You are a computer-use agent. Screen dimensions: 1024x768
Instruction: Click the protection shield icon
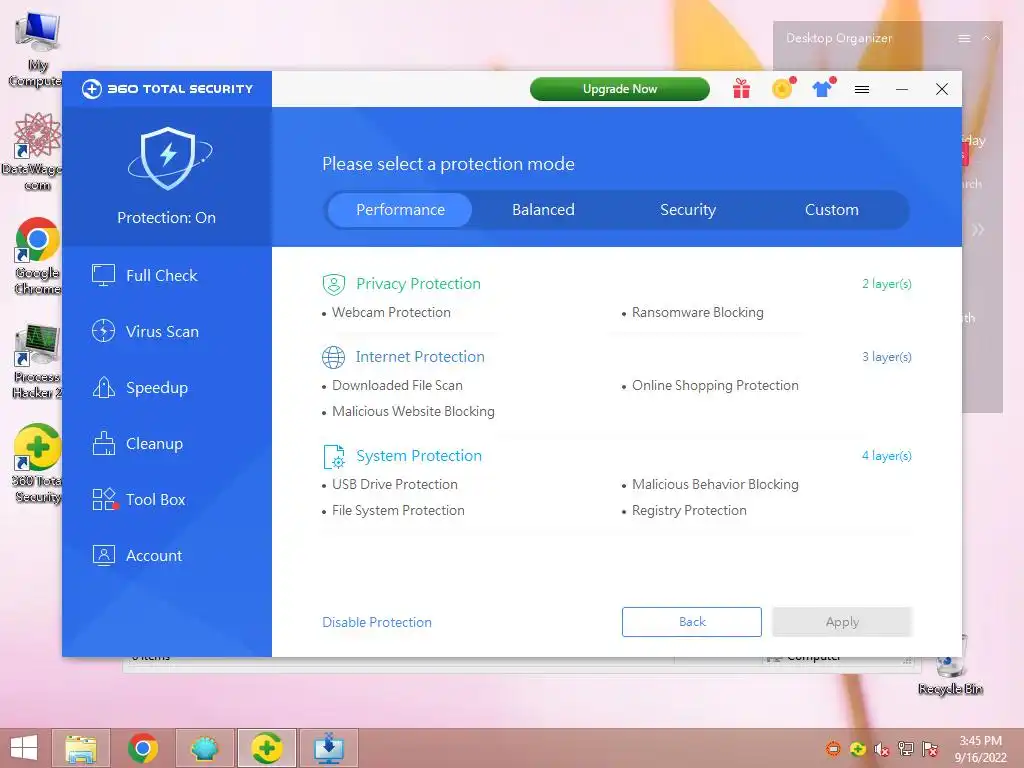[169, 158]
